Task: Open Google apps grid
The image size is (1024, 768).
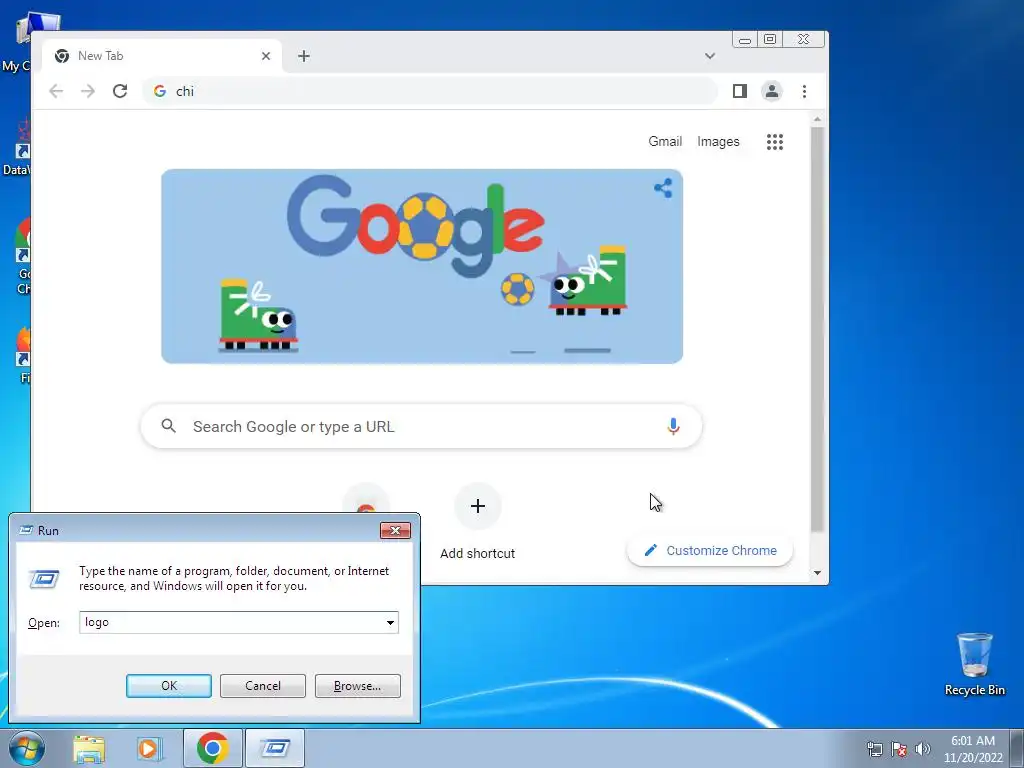Action: pyautogui.click(x=775, y=142)
